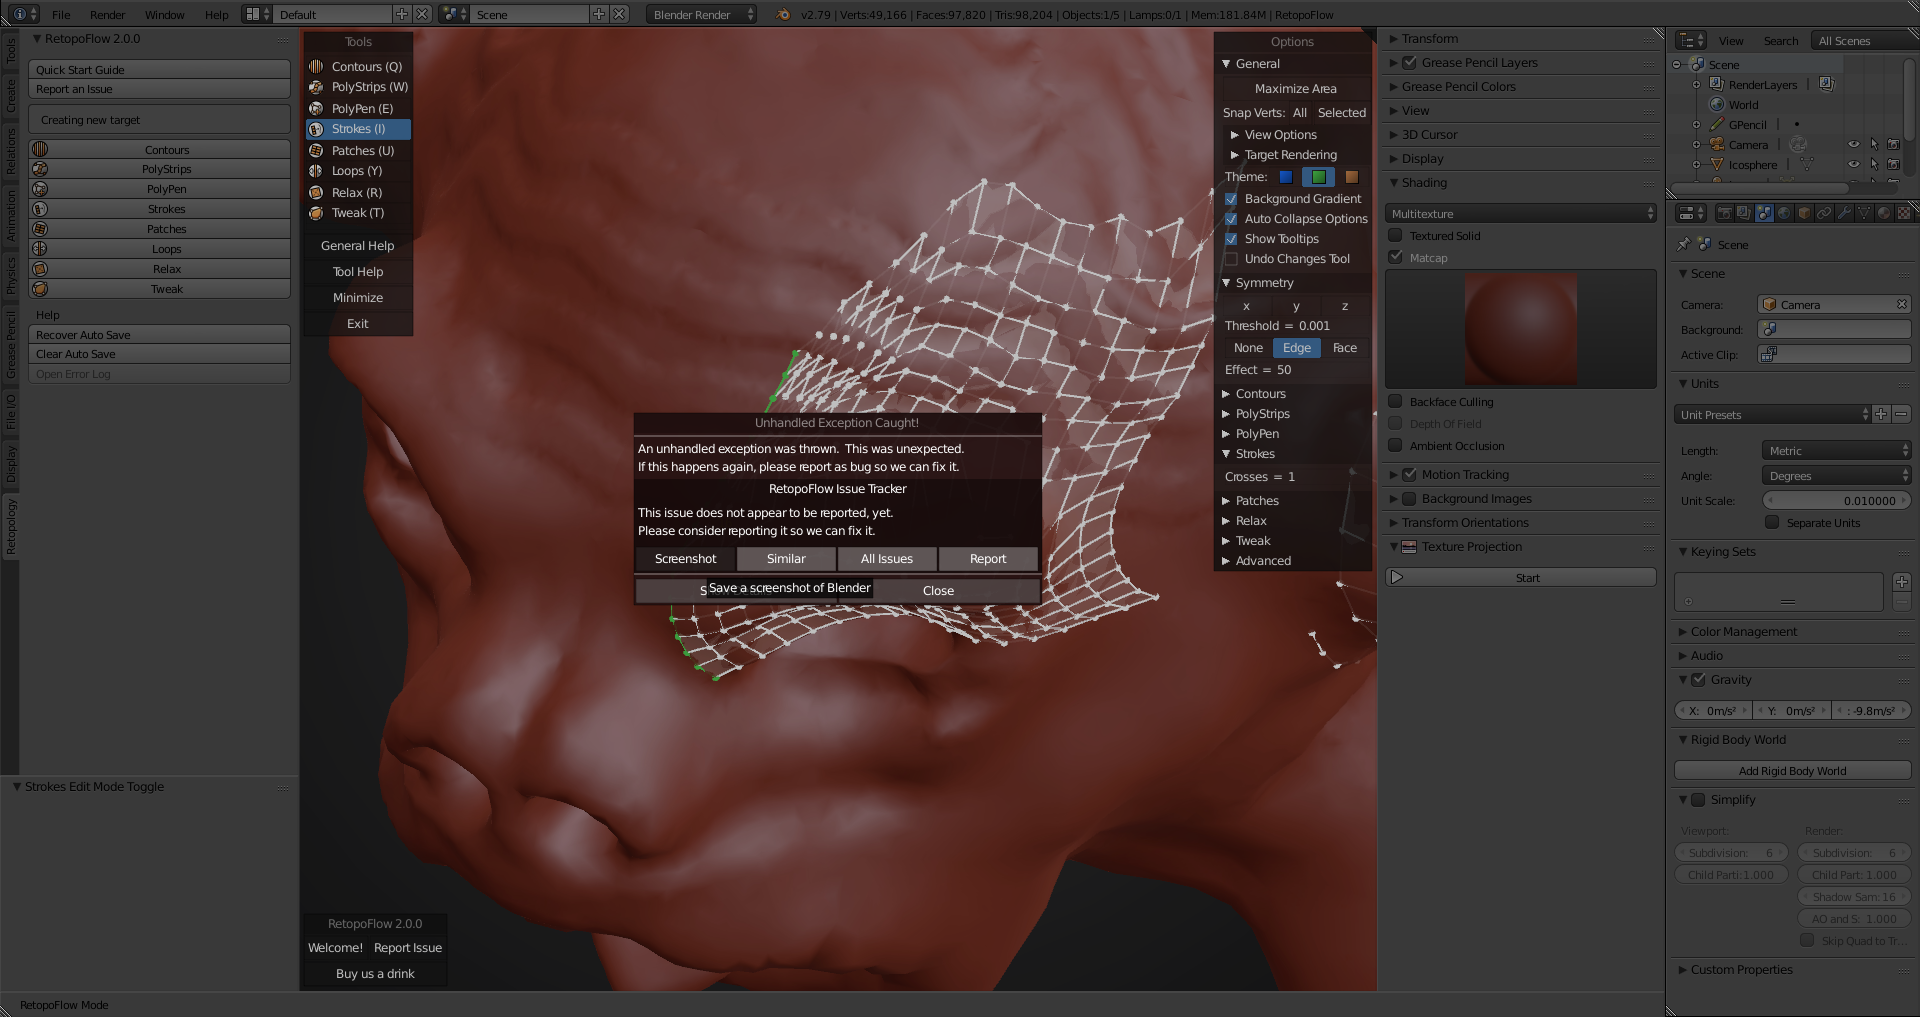Collapse the Scene tree item in outliner
Viewport: 1920px width, 1017px height.
(1677, 64)
